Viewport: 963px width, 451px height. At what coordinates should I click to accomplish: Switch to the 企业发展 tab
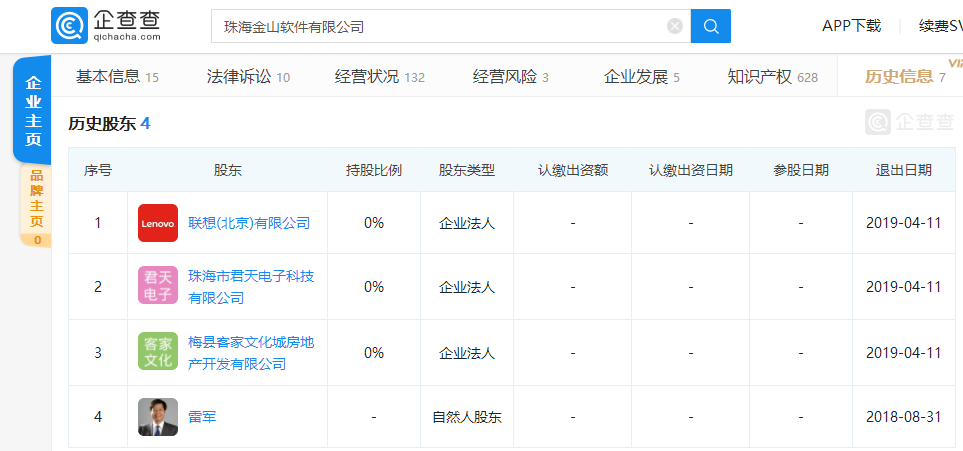click(642, 77)
